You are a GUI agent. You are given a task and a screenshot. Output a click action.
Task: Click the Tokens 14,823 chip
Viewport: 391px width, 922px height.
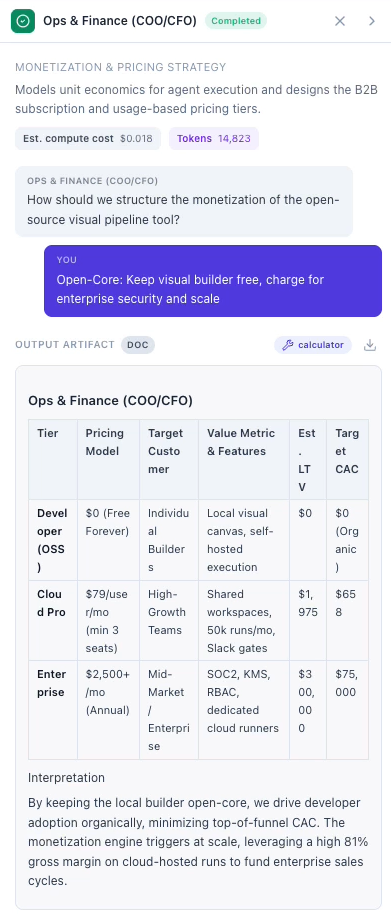point(214,139)
